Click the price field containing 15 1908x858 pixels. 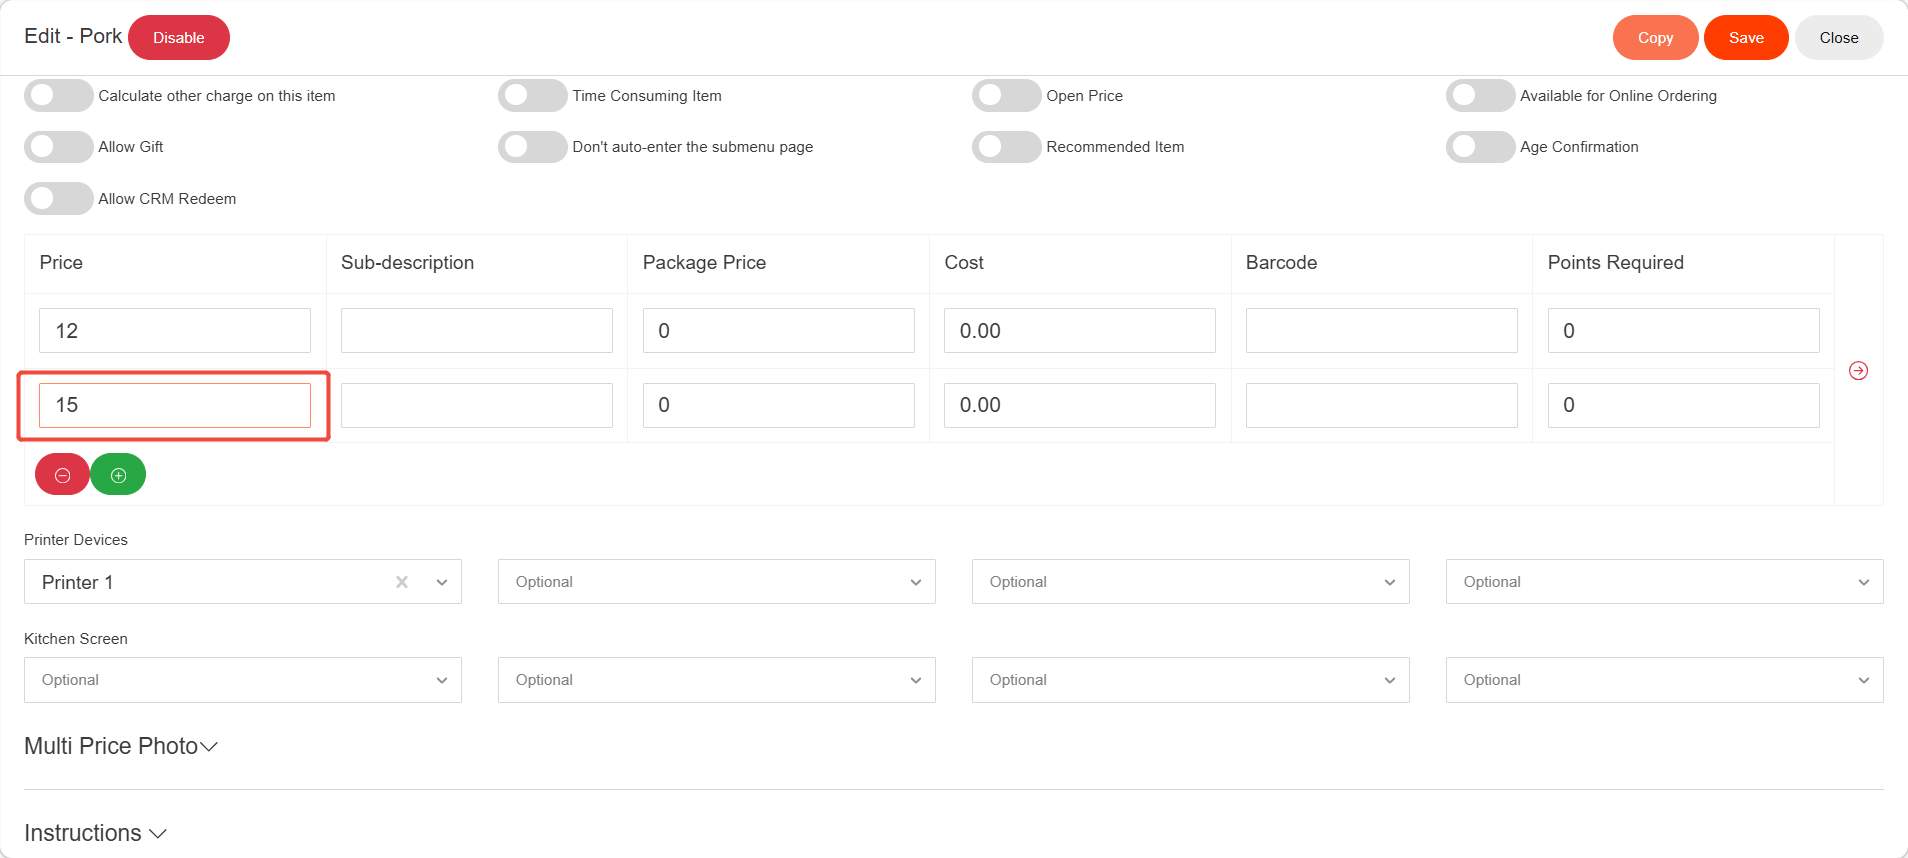point(175,405)
